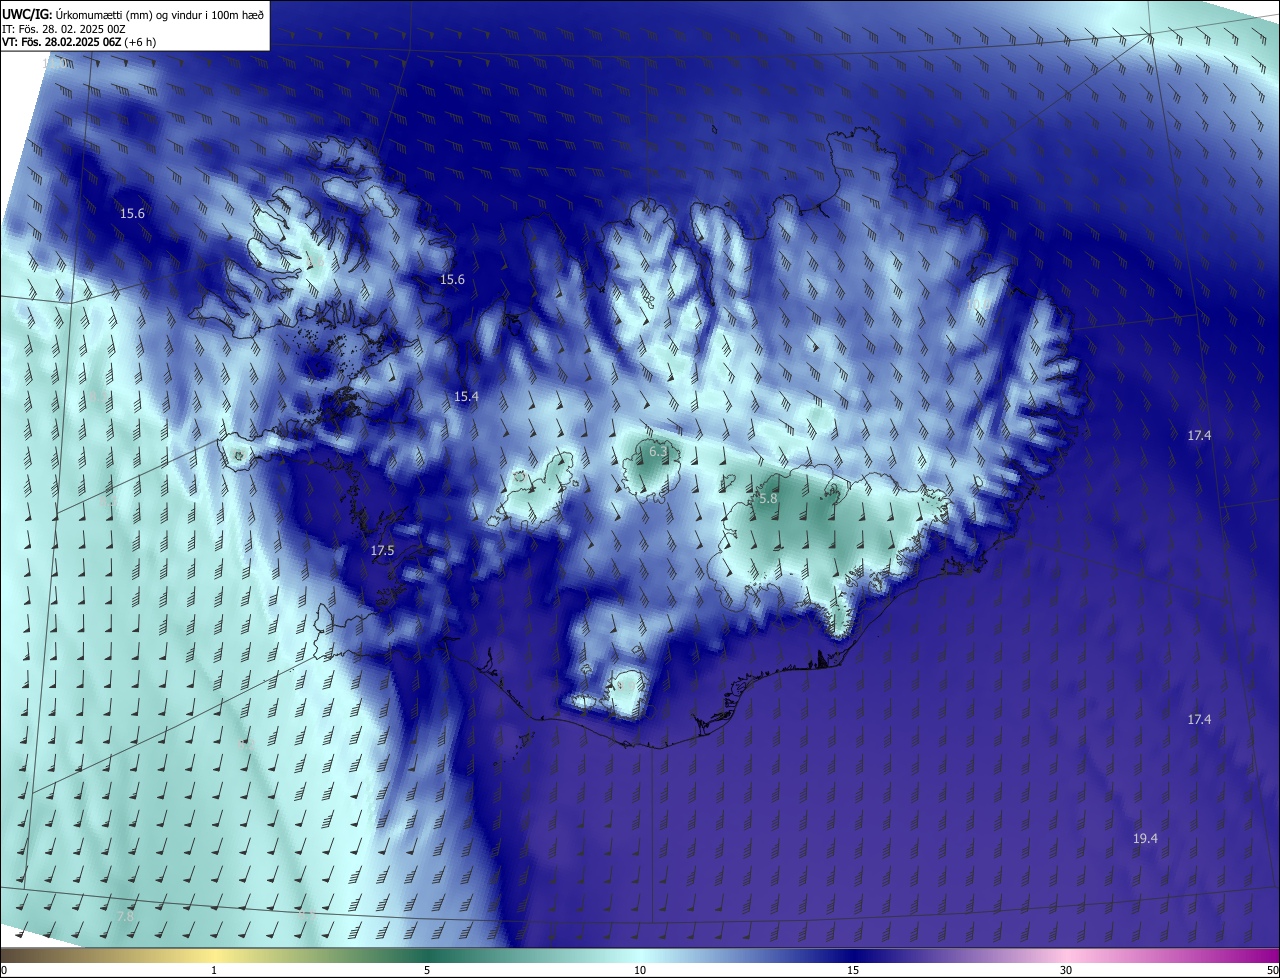Click the '1' tick on the colour scale

pyautogui.click(x=214, y=971)
